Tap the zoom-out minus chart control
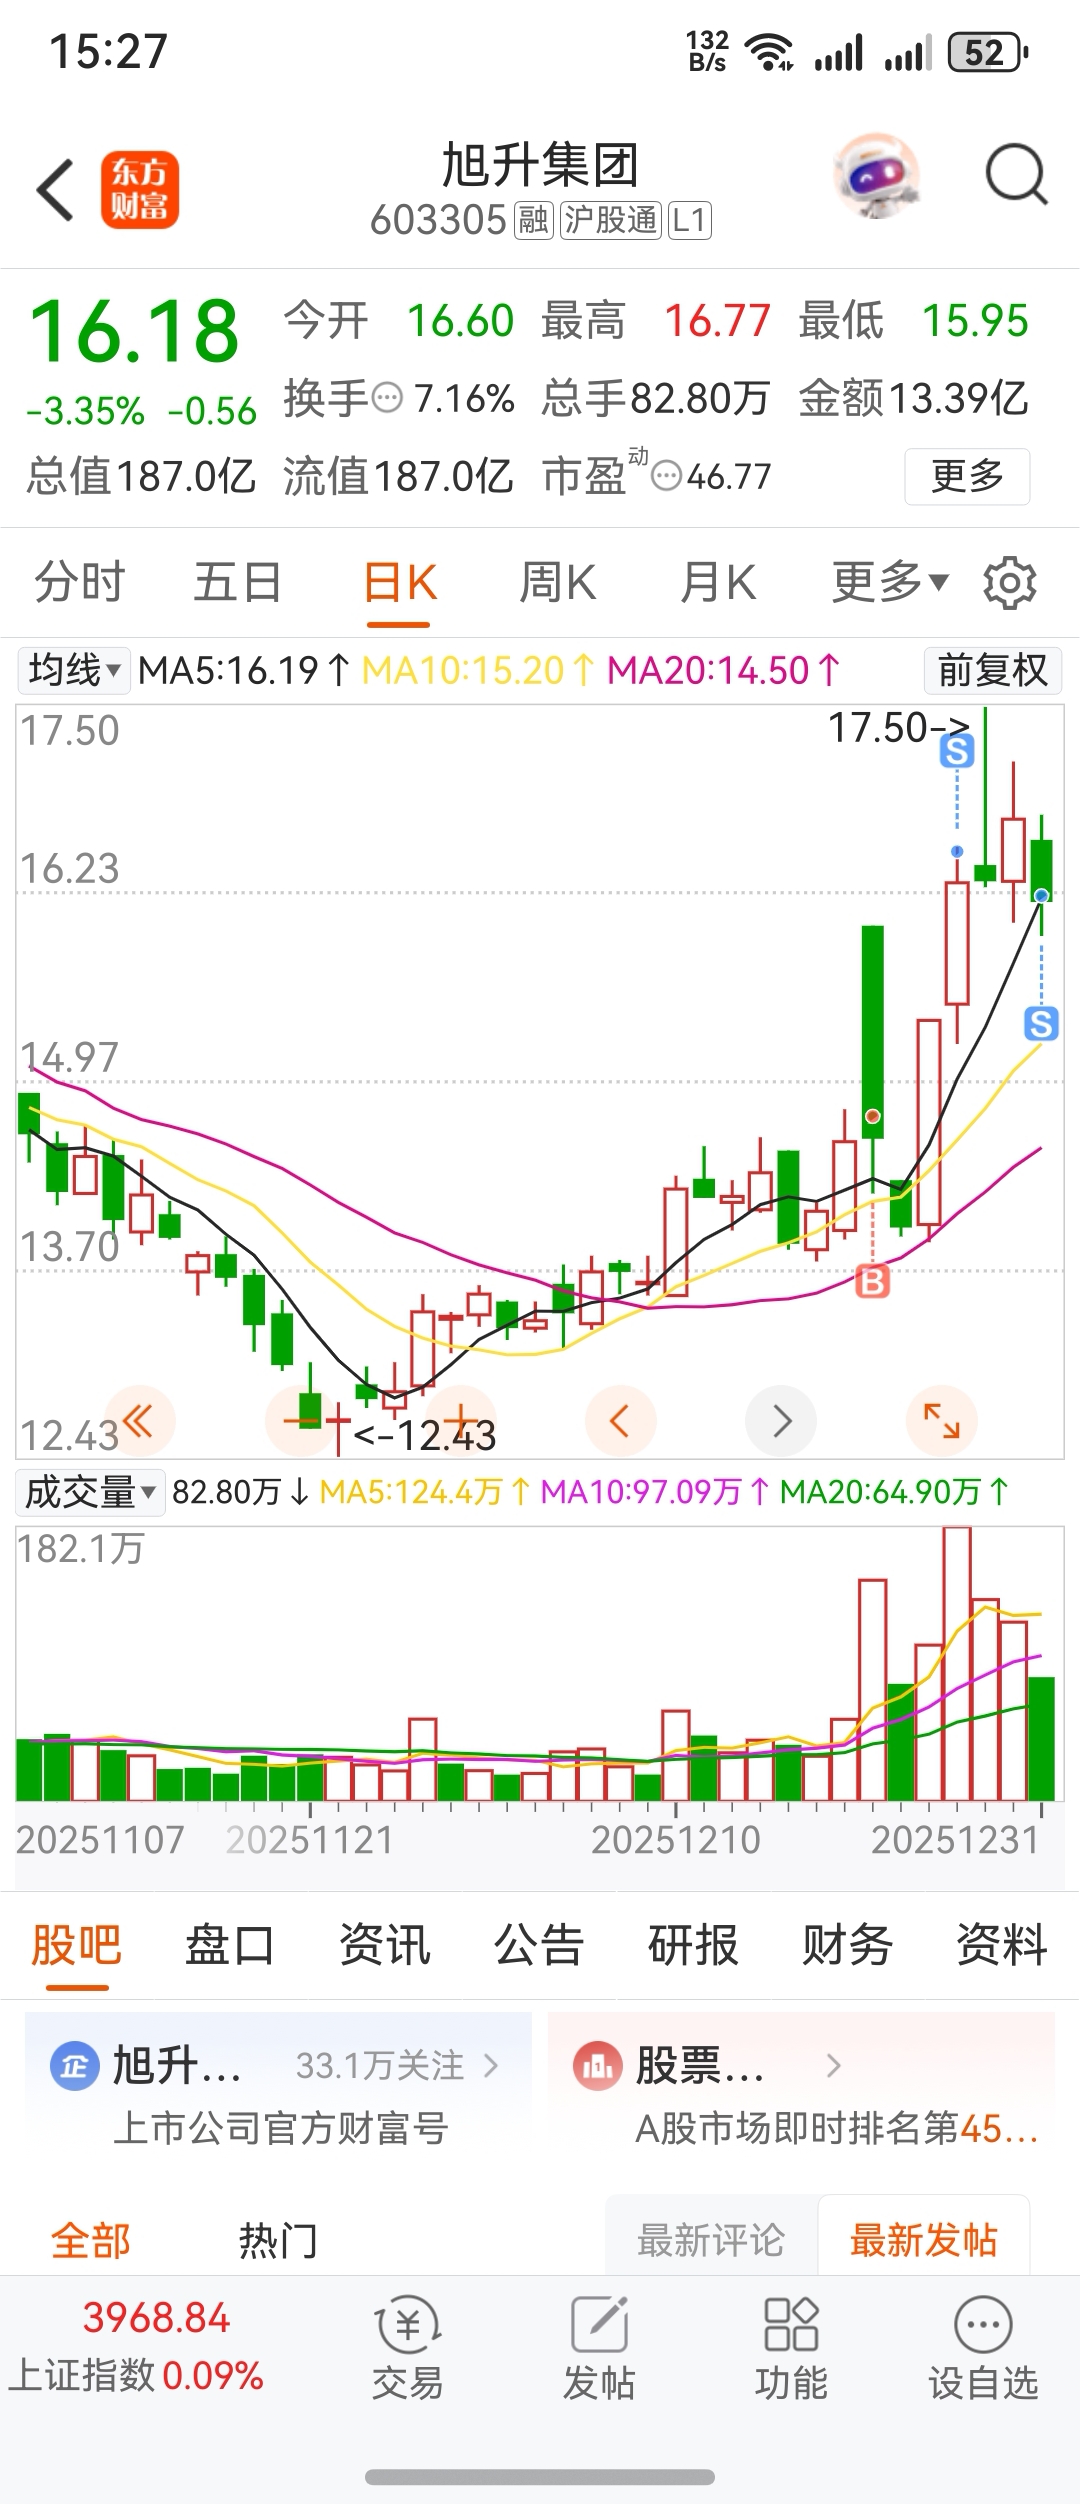This screenshot has width=1080, height=2504. coord(300,1420)
